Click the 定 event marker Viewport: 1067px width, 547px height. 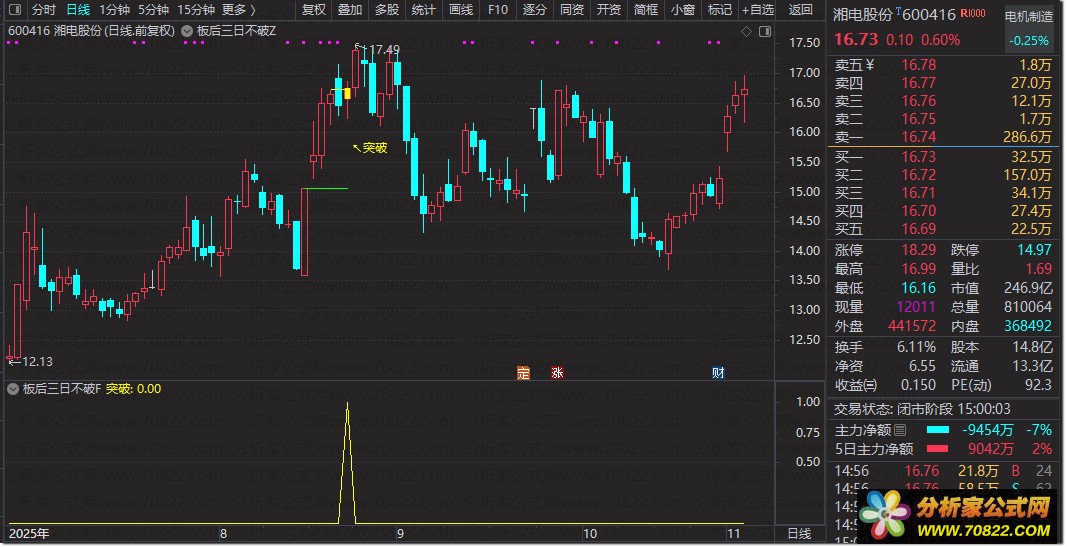tap(523, 373)
